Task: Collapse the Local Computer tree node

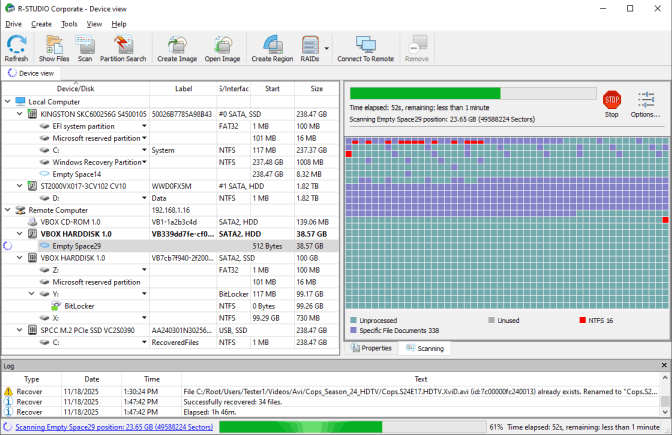Action: point(9,102)
